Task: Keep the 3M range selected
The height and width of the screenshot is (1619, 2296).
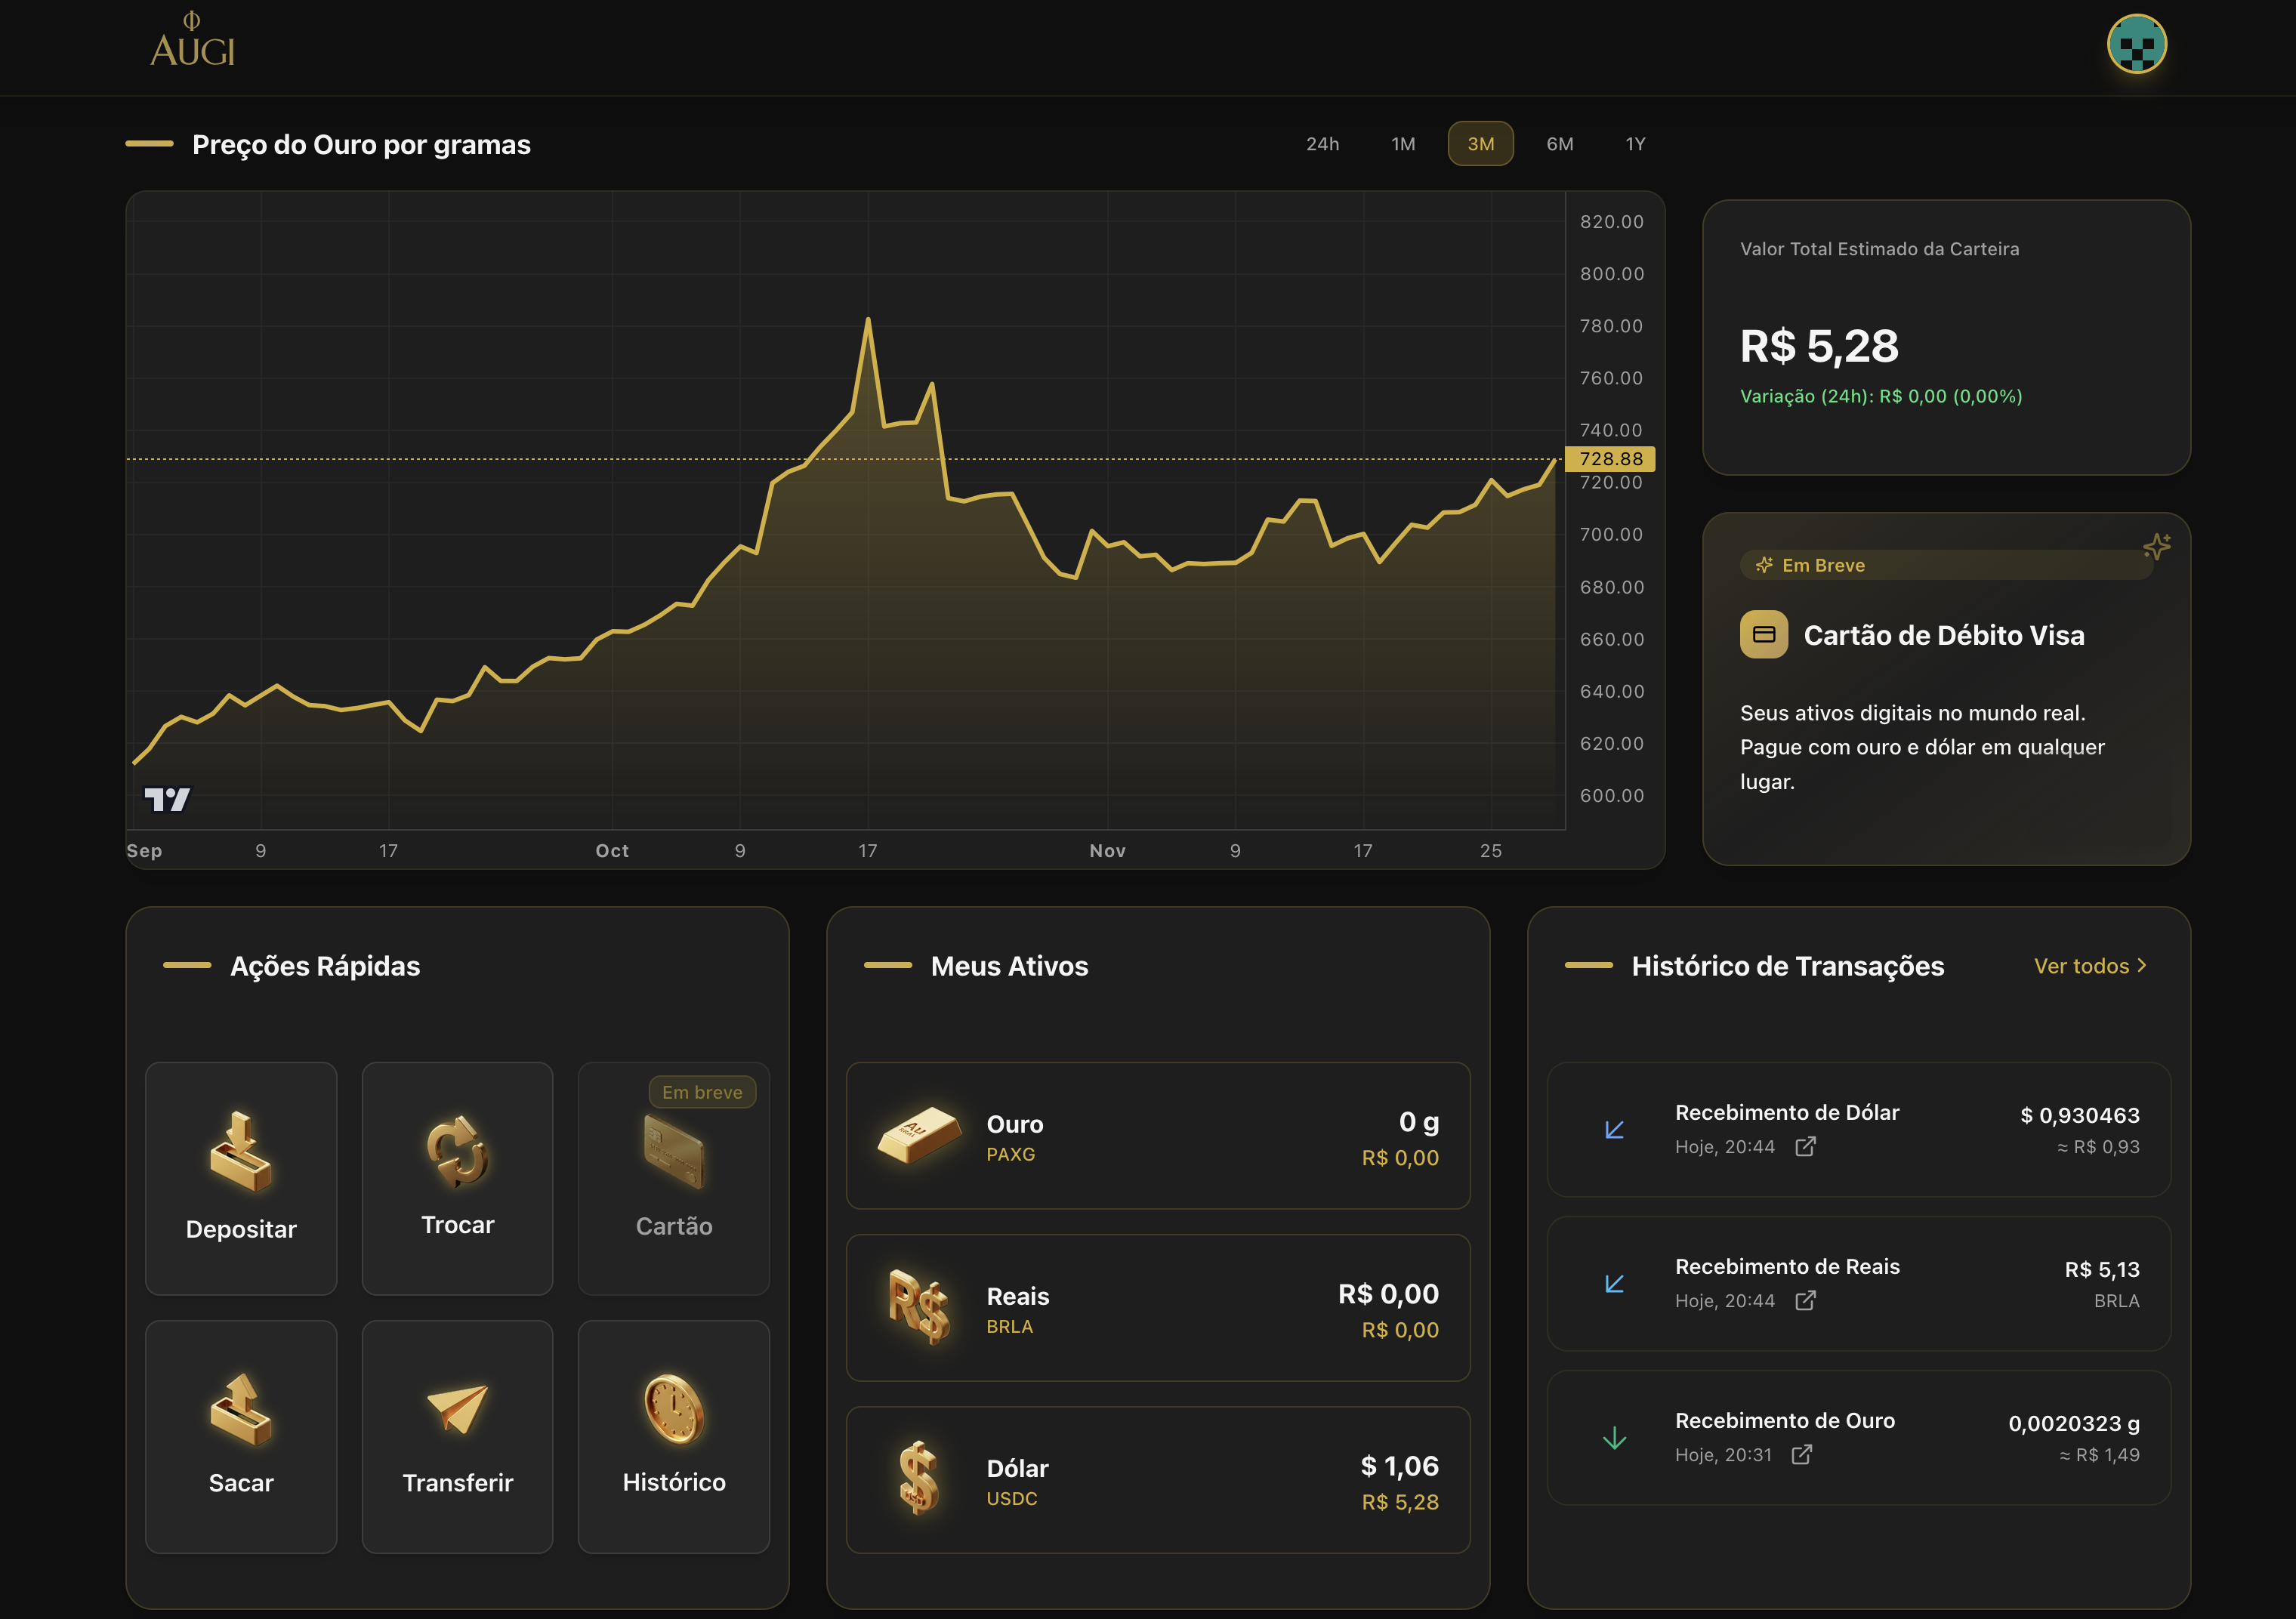Action: click(x=1480, y=143)
